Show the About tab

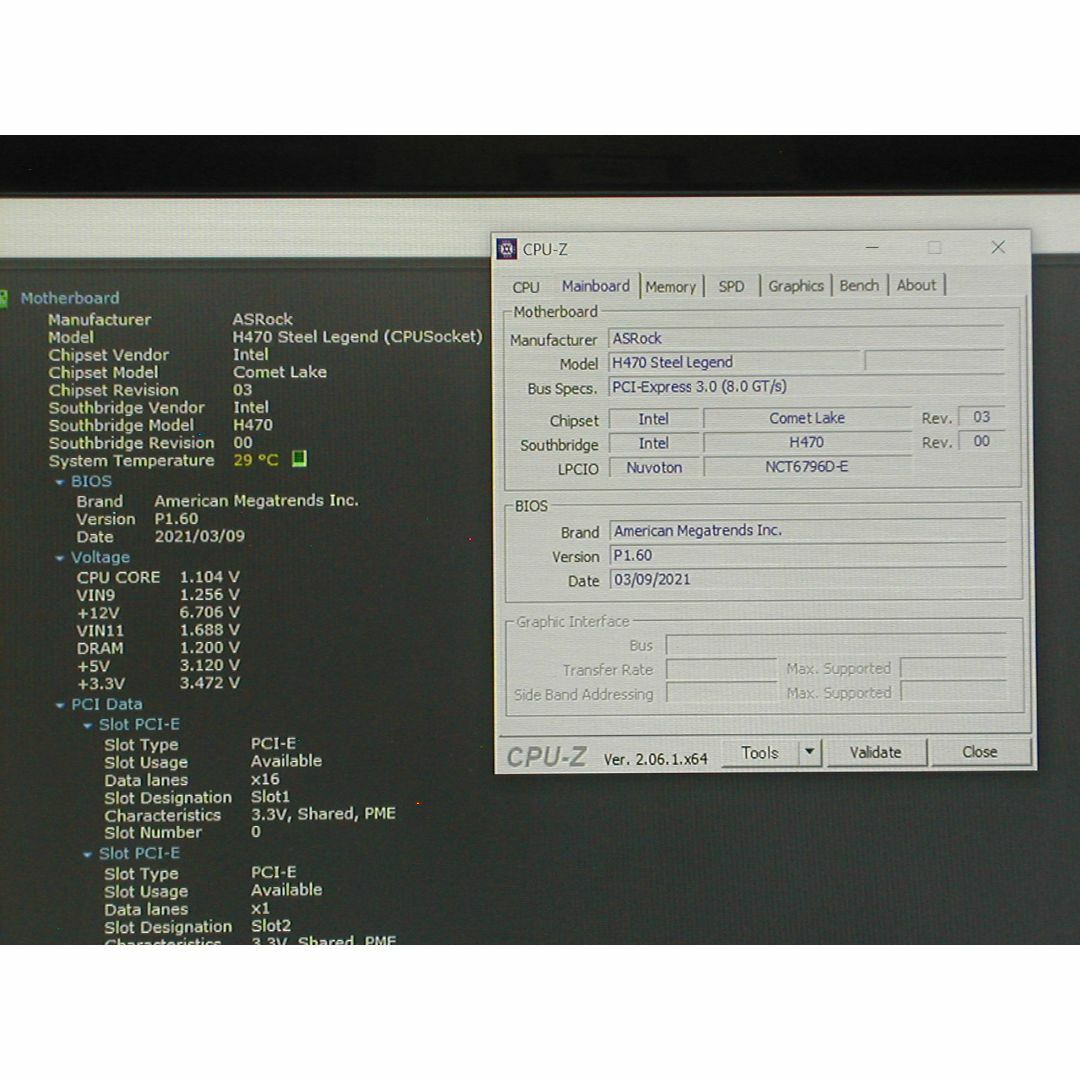(x=916, y=285)
